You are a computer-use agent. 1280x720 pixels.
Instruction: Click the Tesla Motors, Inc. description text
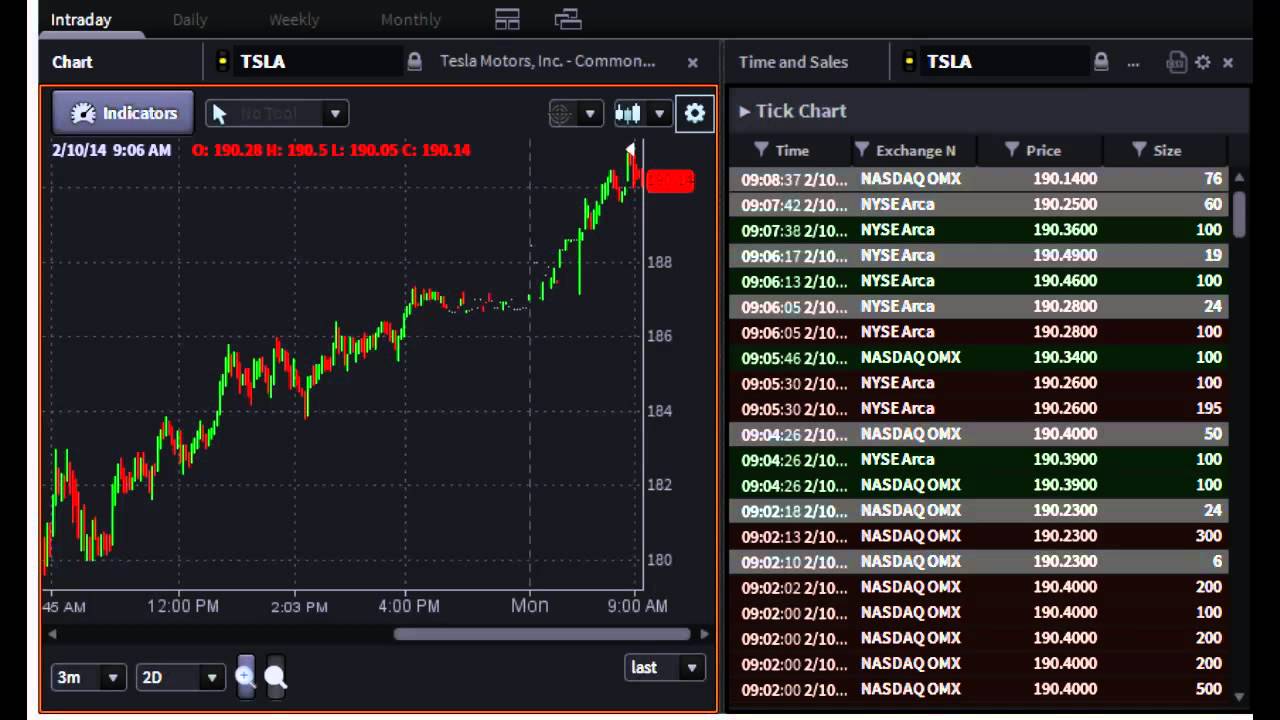coord(548,62)
